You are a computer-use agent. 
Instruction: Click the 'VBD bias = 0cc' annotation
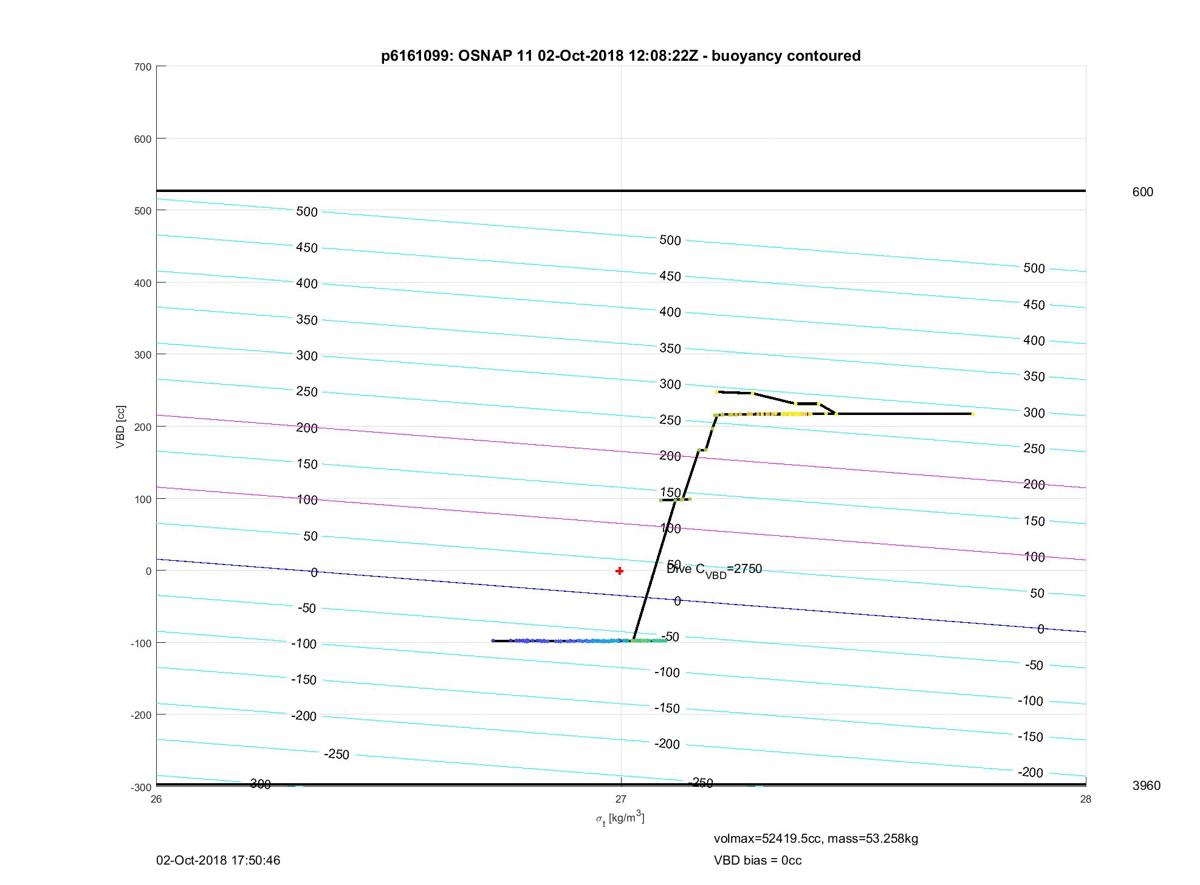tap(757, 860)
